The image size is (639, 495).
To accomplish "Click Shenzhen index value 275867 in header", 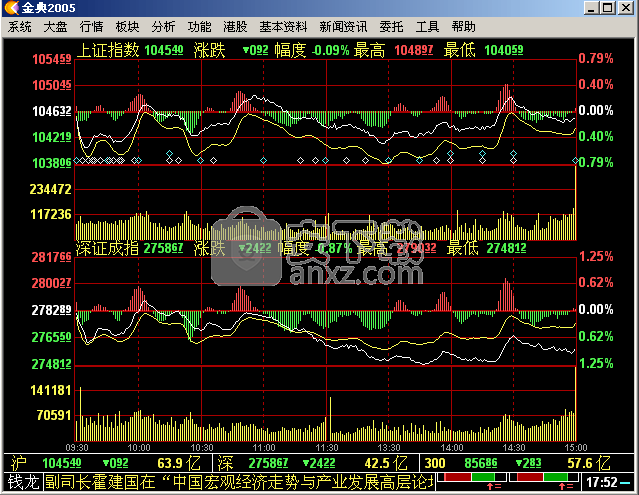I will coord(163,249).
